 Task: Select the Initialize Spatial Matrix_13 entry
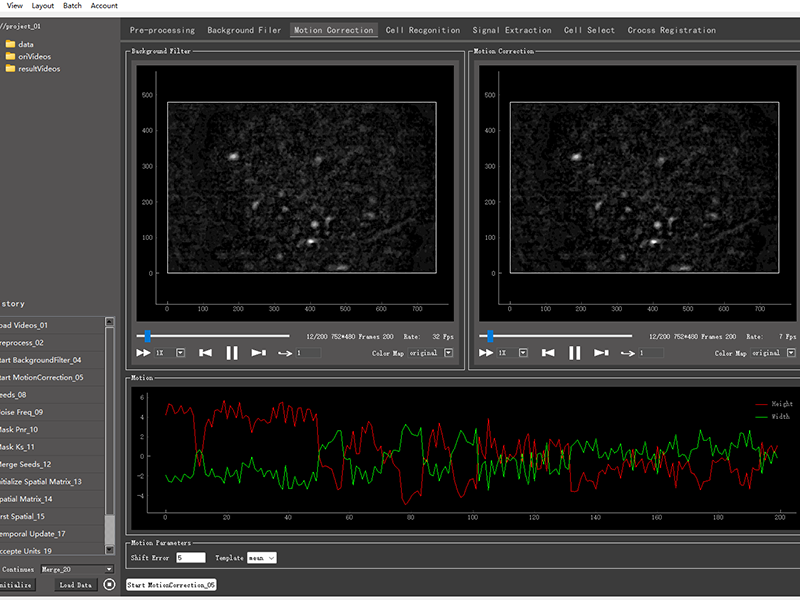point(51,481)
